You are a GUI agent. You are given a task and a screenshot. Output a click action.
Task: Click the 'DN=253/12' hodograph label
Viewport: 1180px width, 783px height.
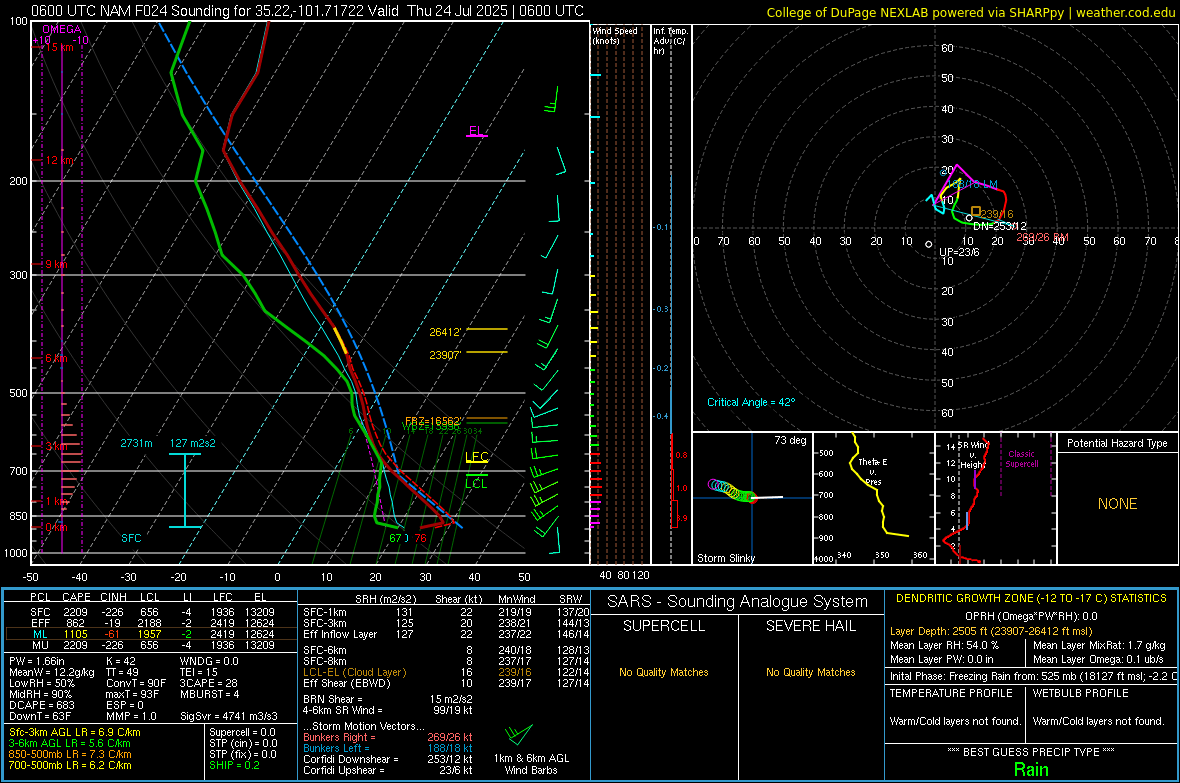(x=999, y=226)
